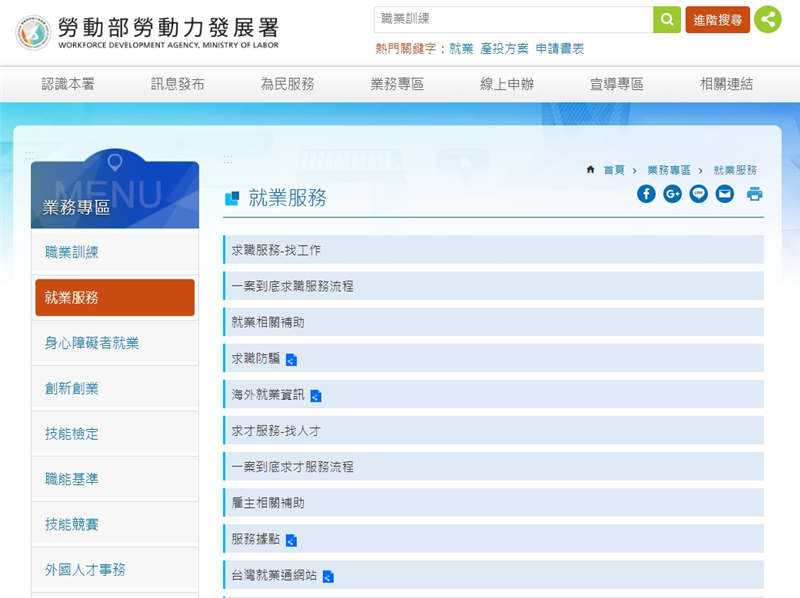The image size is (800, 598).
Task: Click external link icon beside 求職防騙
Action: [291, 360]
